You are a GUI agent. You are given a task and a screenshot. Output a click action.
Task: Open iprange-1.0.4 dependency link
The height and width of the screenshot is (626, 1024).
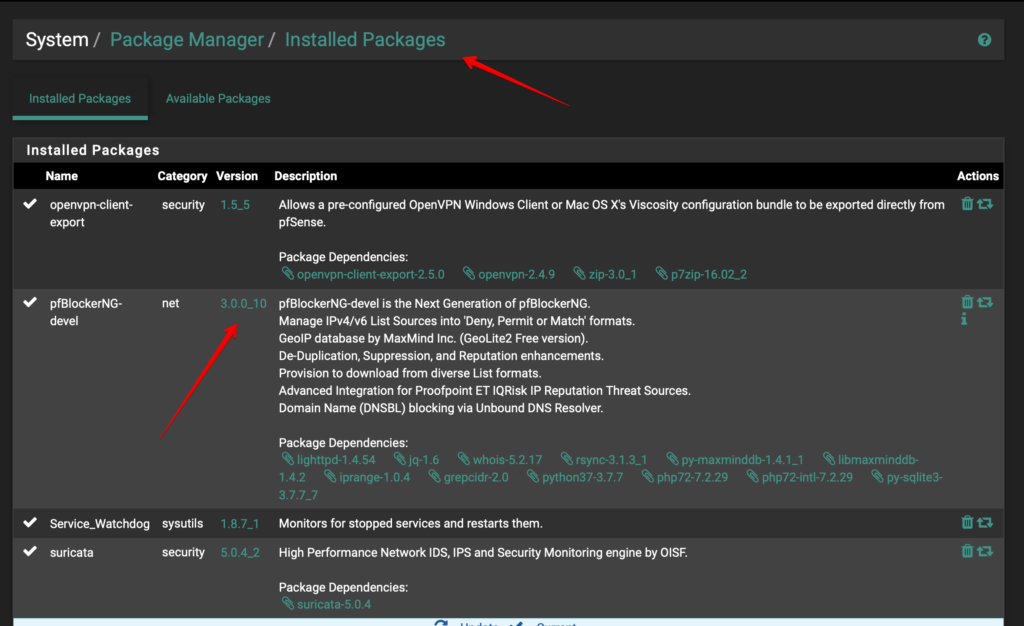point(367,477)
